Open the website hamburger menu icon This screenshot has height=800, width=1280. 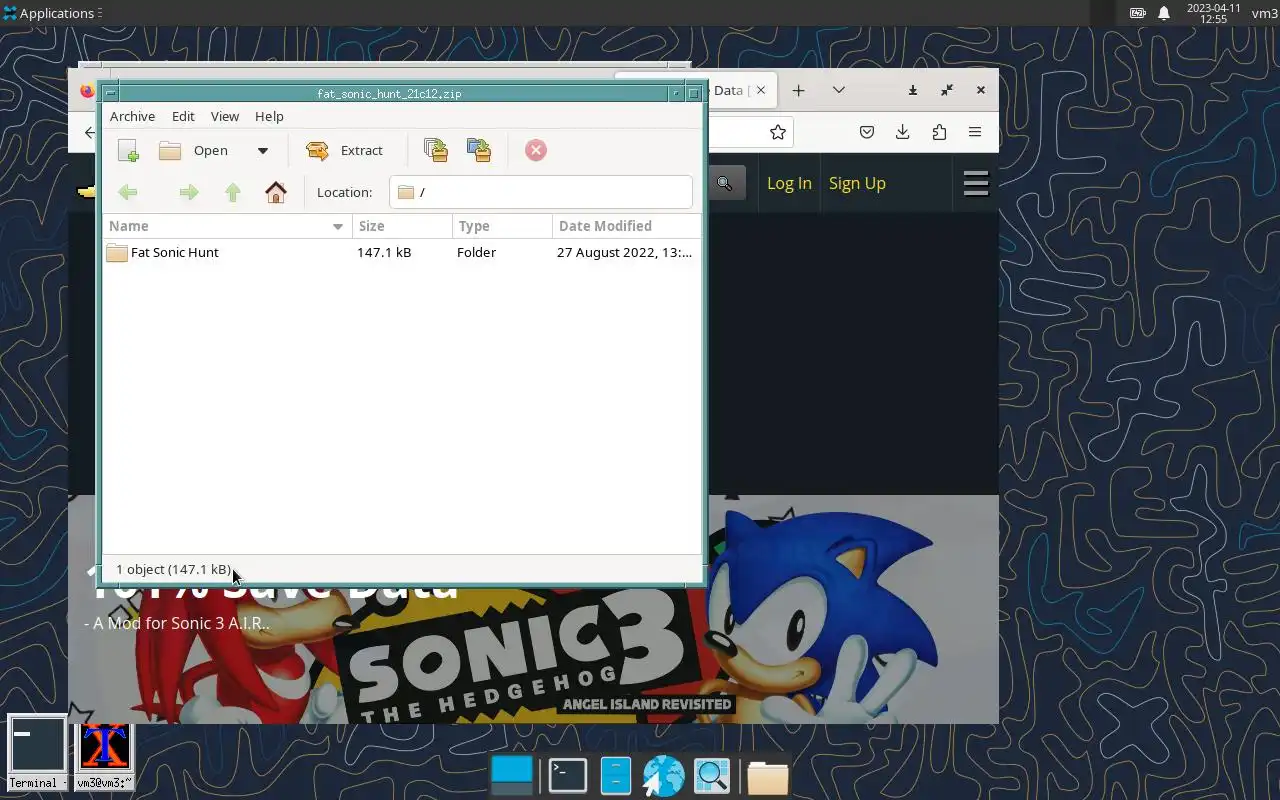coord(976,183)
